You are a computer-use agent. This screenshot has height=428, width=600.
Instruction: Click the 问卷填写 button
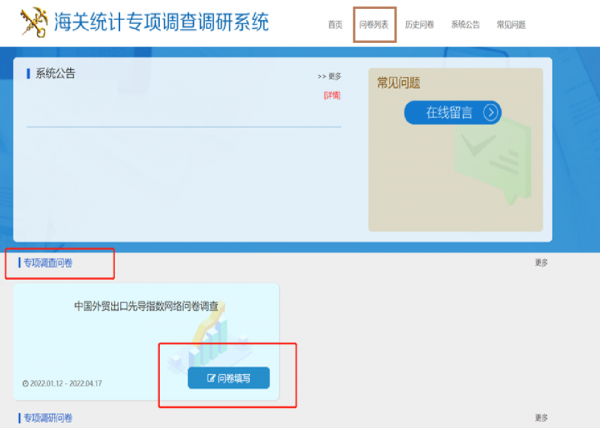click(228, 379)
